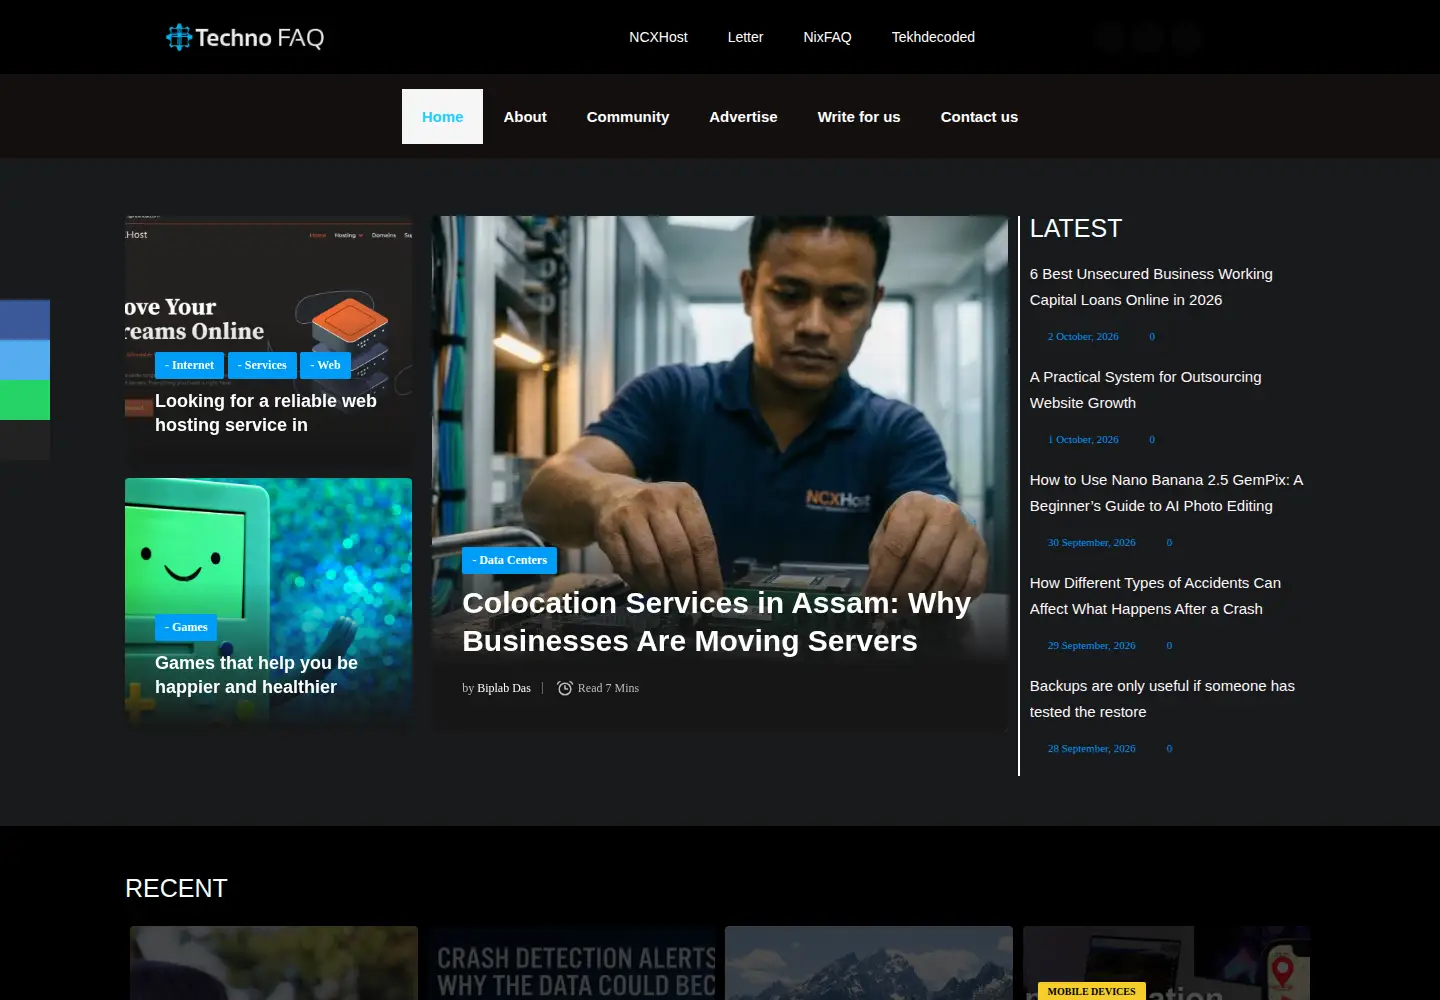
Task: Click the Services category tag
Action: click(x=262, y=365)
